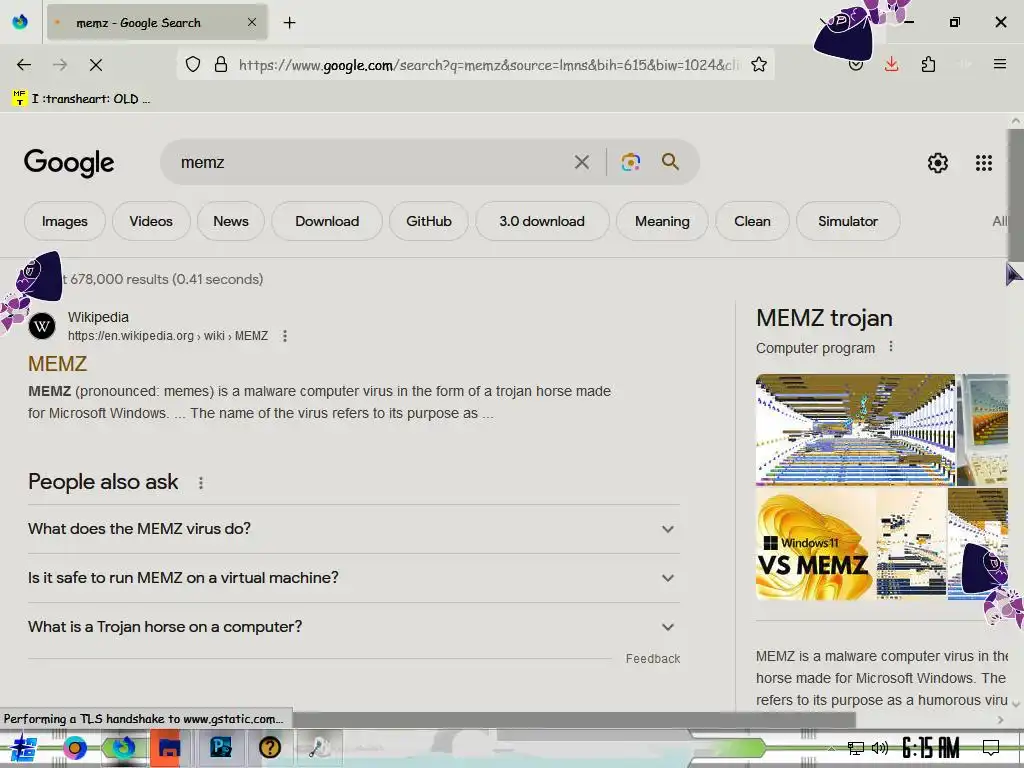
Task: Expand What does the MEMZ virus do
Action: tap(353, 529)
